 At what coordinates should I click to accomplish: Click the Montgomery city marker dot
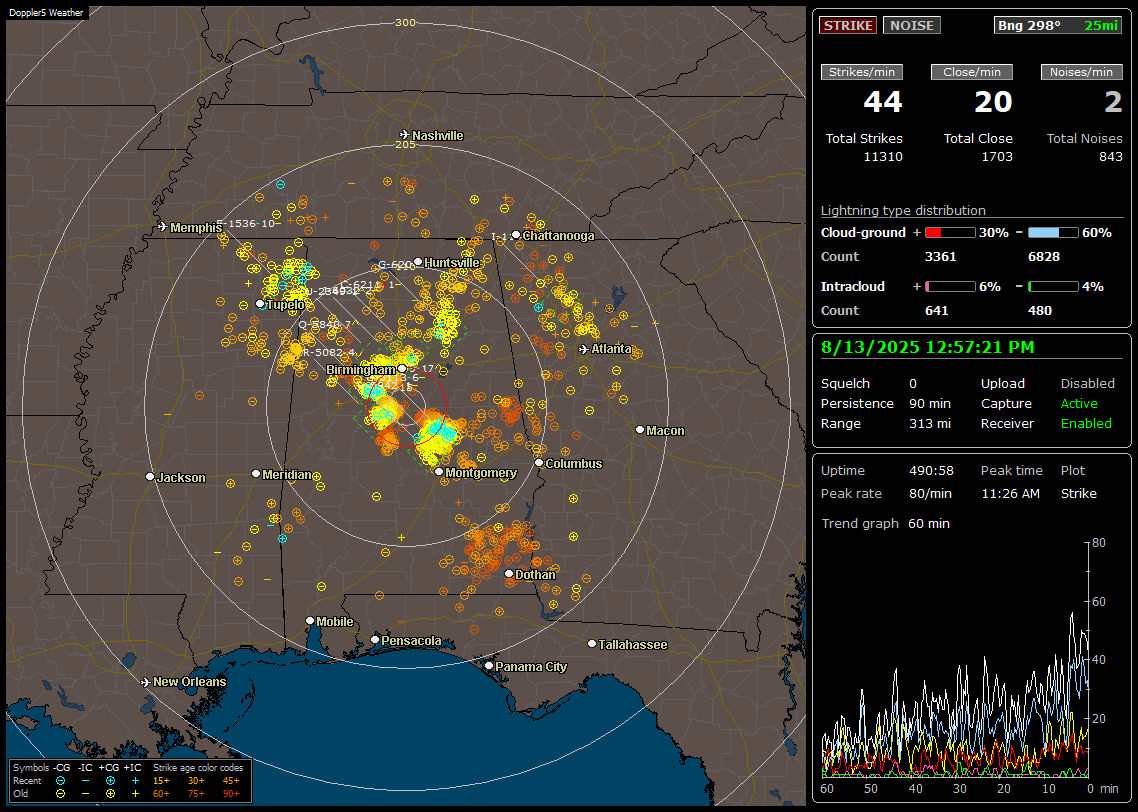(439, 472)
